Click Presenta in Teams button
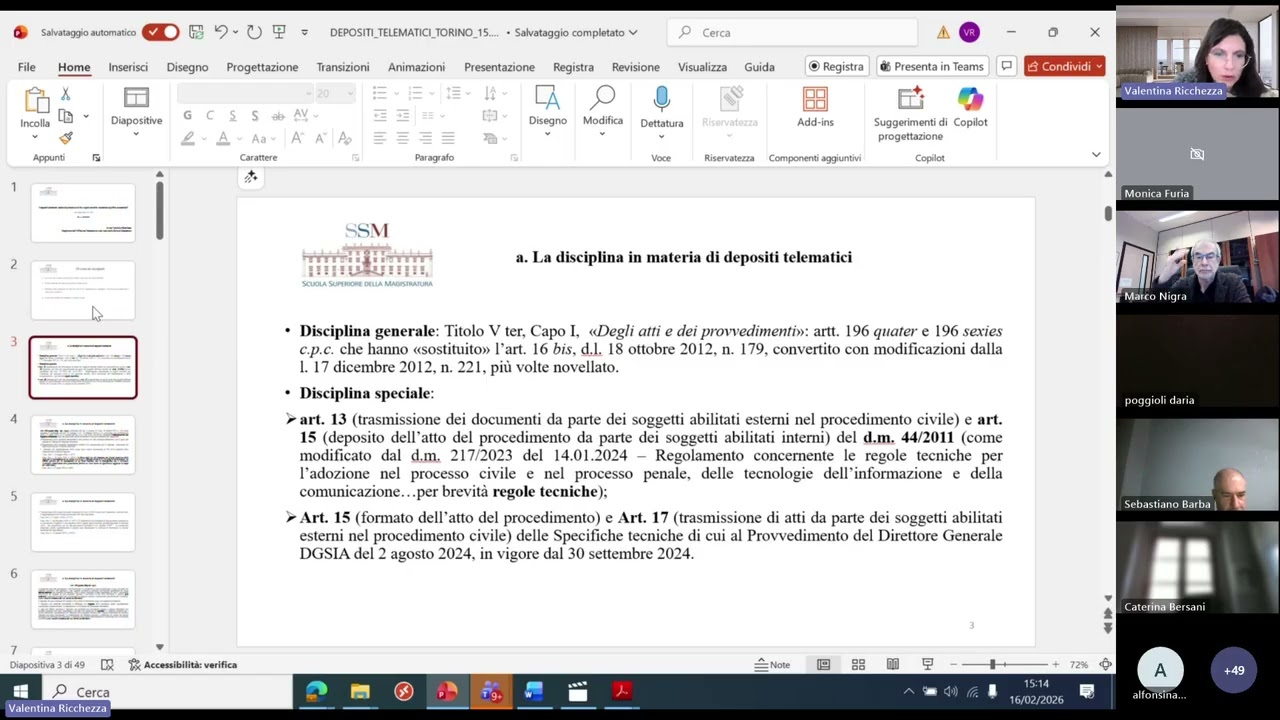 pos(932,66)
